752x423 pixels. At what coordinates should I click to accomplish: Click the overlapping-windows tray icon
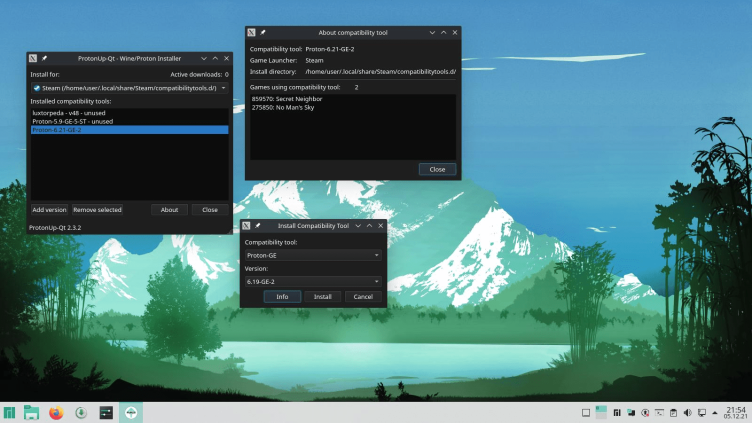click(631, 413)
